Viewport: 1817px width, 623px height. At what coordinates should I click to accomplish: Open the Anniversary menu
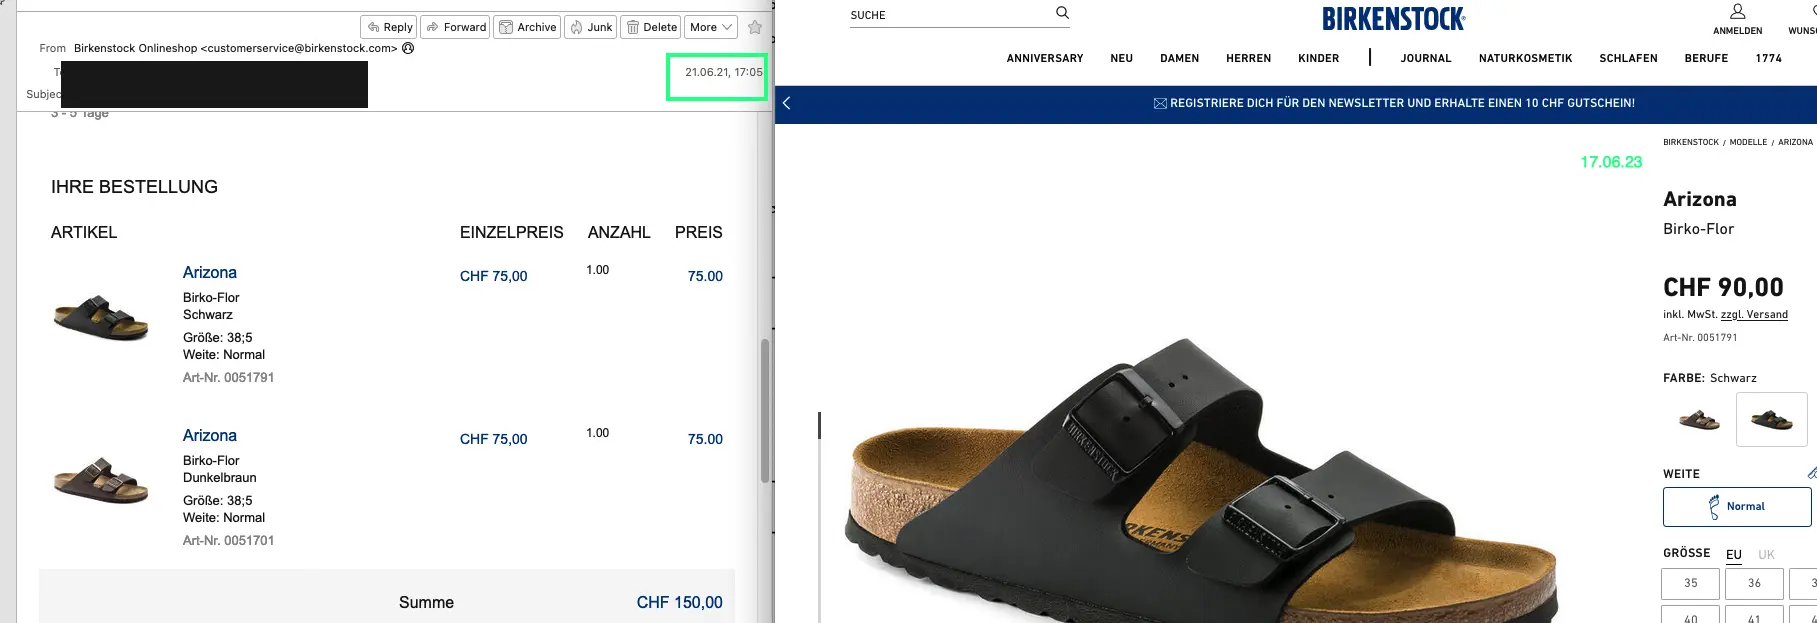coord(1045,58)
